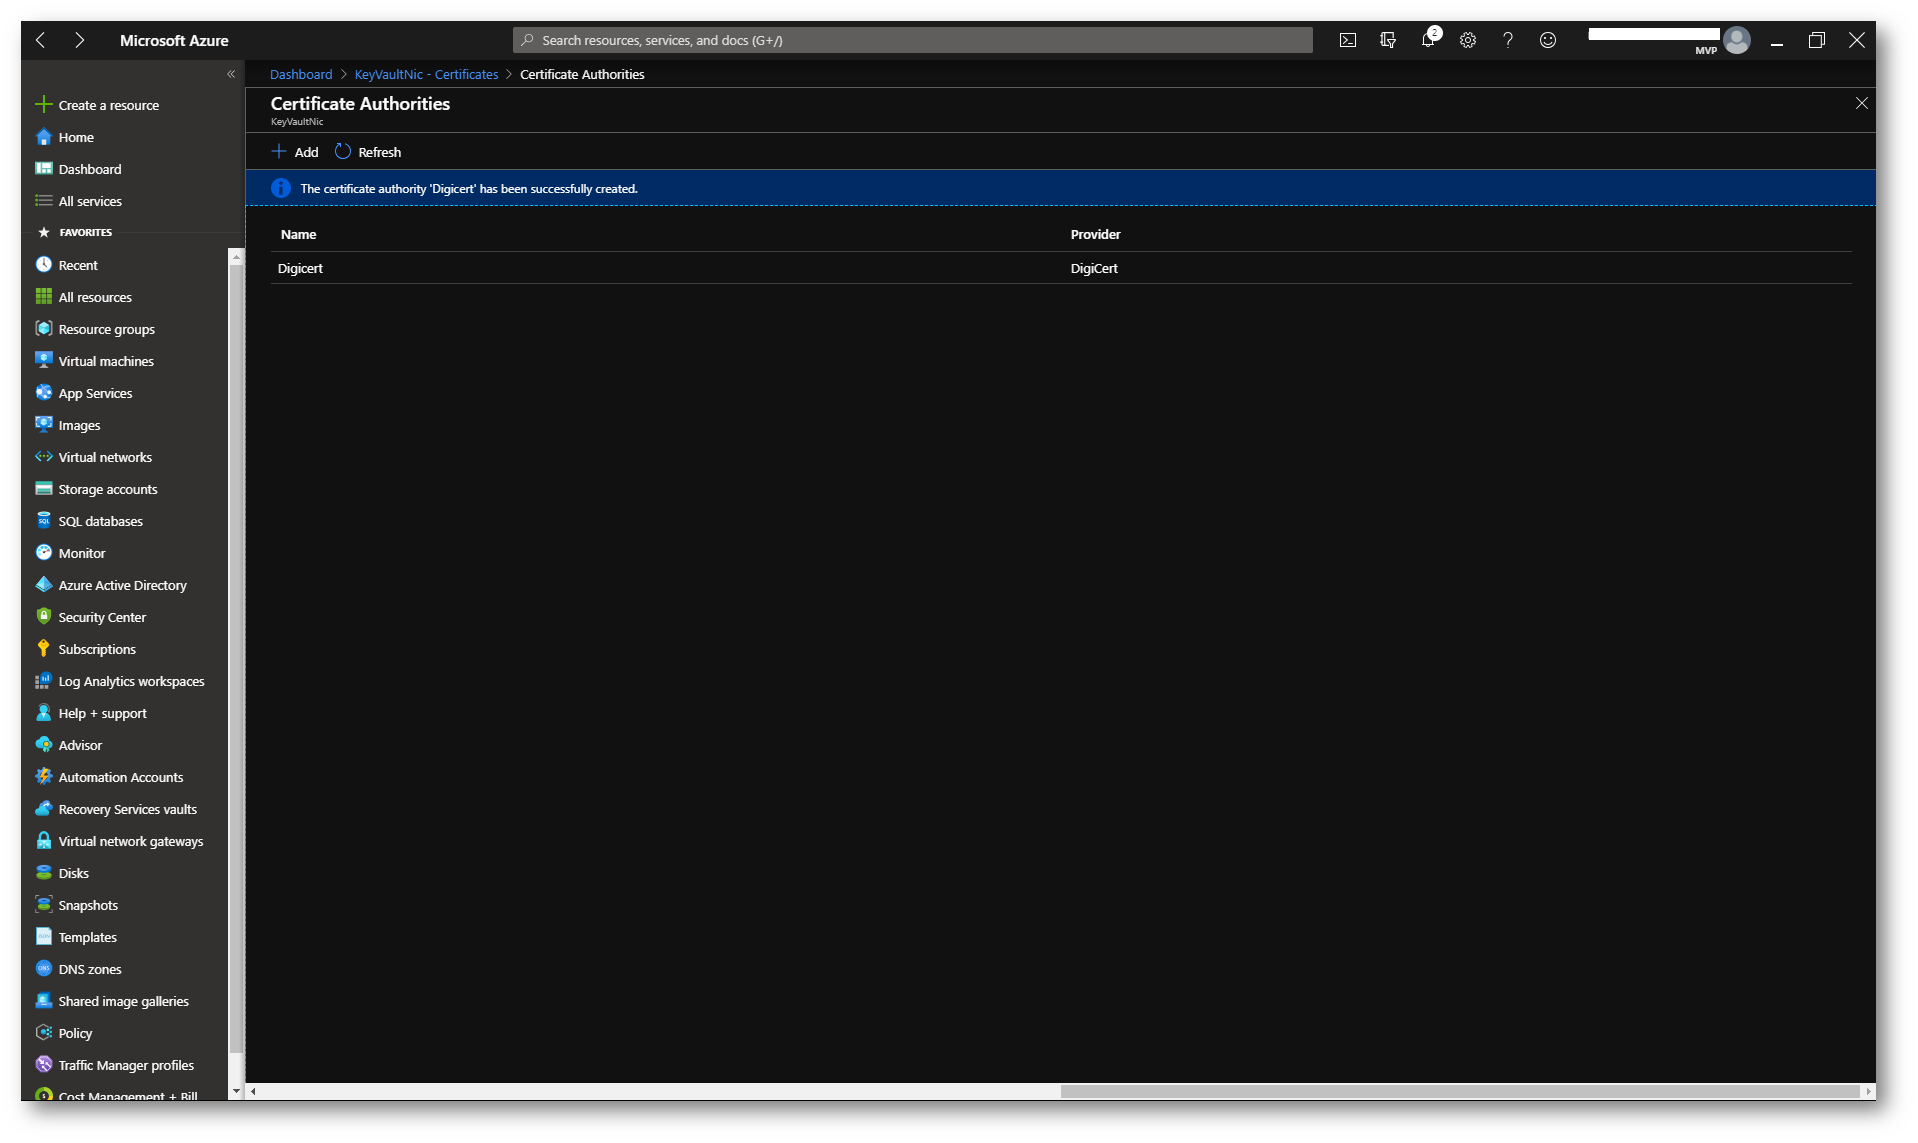
Task: Open feedback smiley icon
Action: click(1547, 40)
